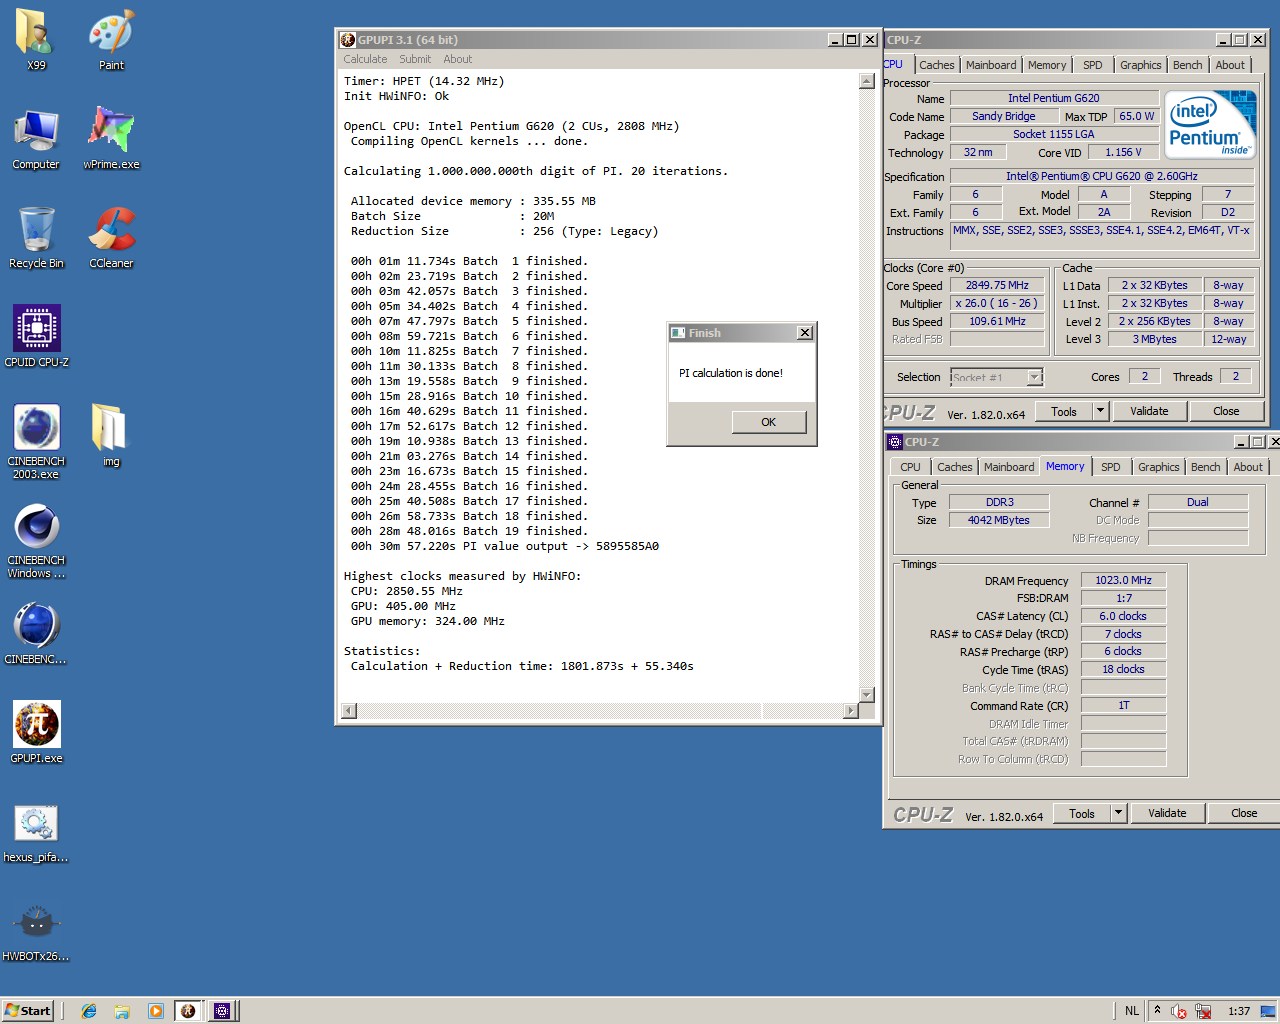Click Tools button in the lower CPU-Z window
The width and height of the screenshot is (1280, 1024).
(x=1082, y=813)
